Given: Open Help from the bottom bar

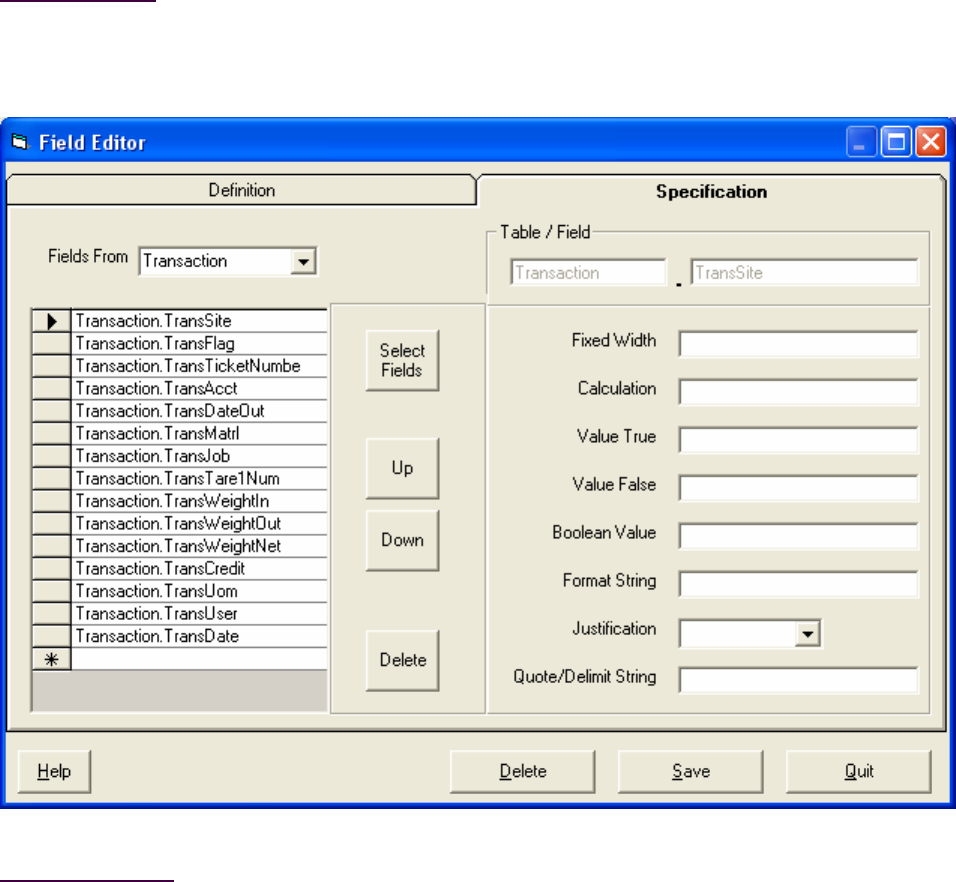Looking at the screenshot, I should point(55,771).
